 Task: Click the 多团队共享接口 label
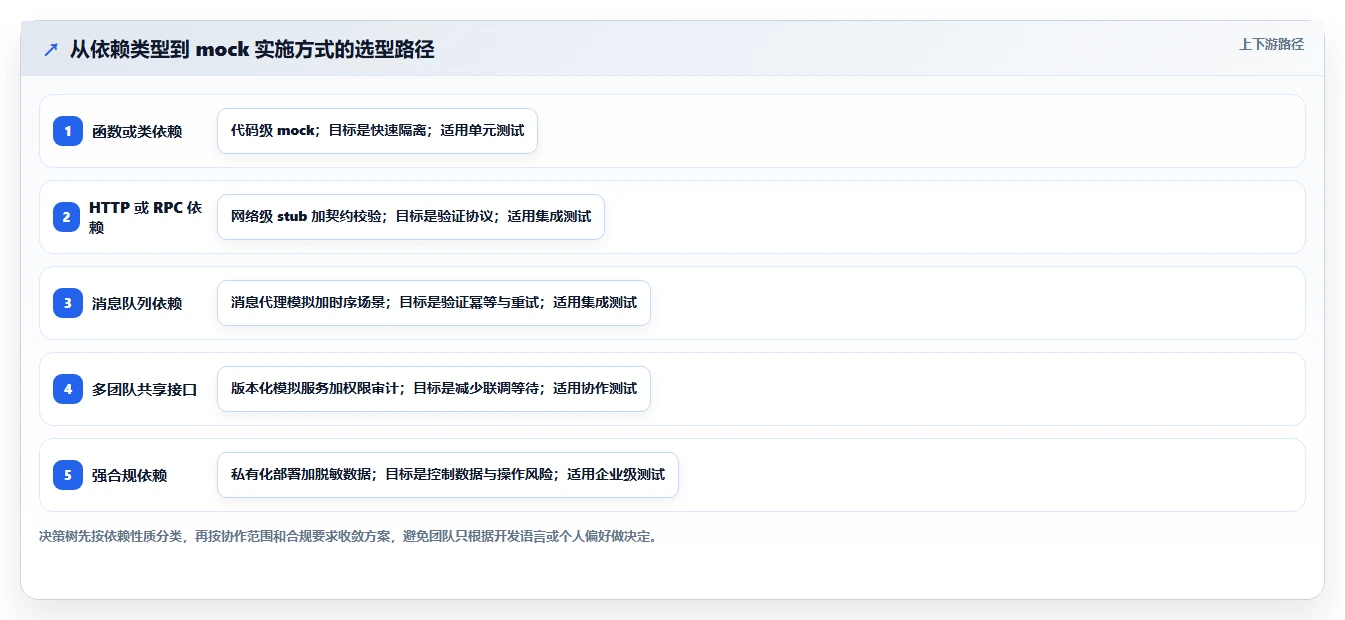[x=145, y=389]
